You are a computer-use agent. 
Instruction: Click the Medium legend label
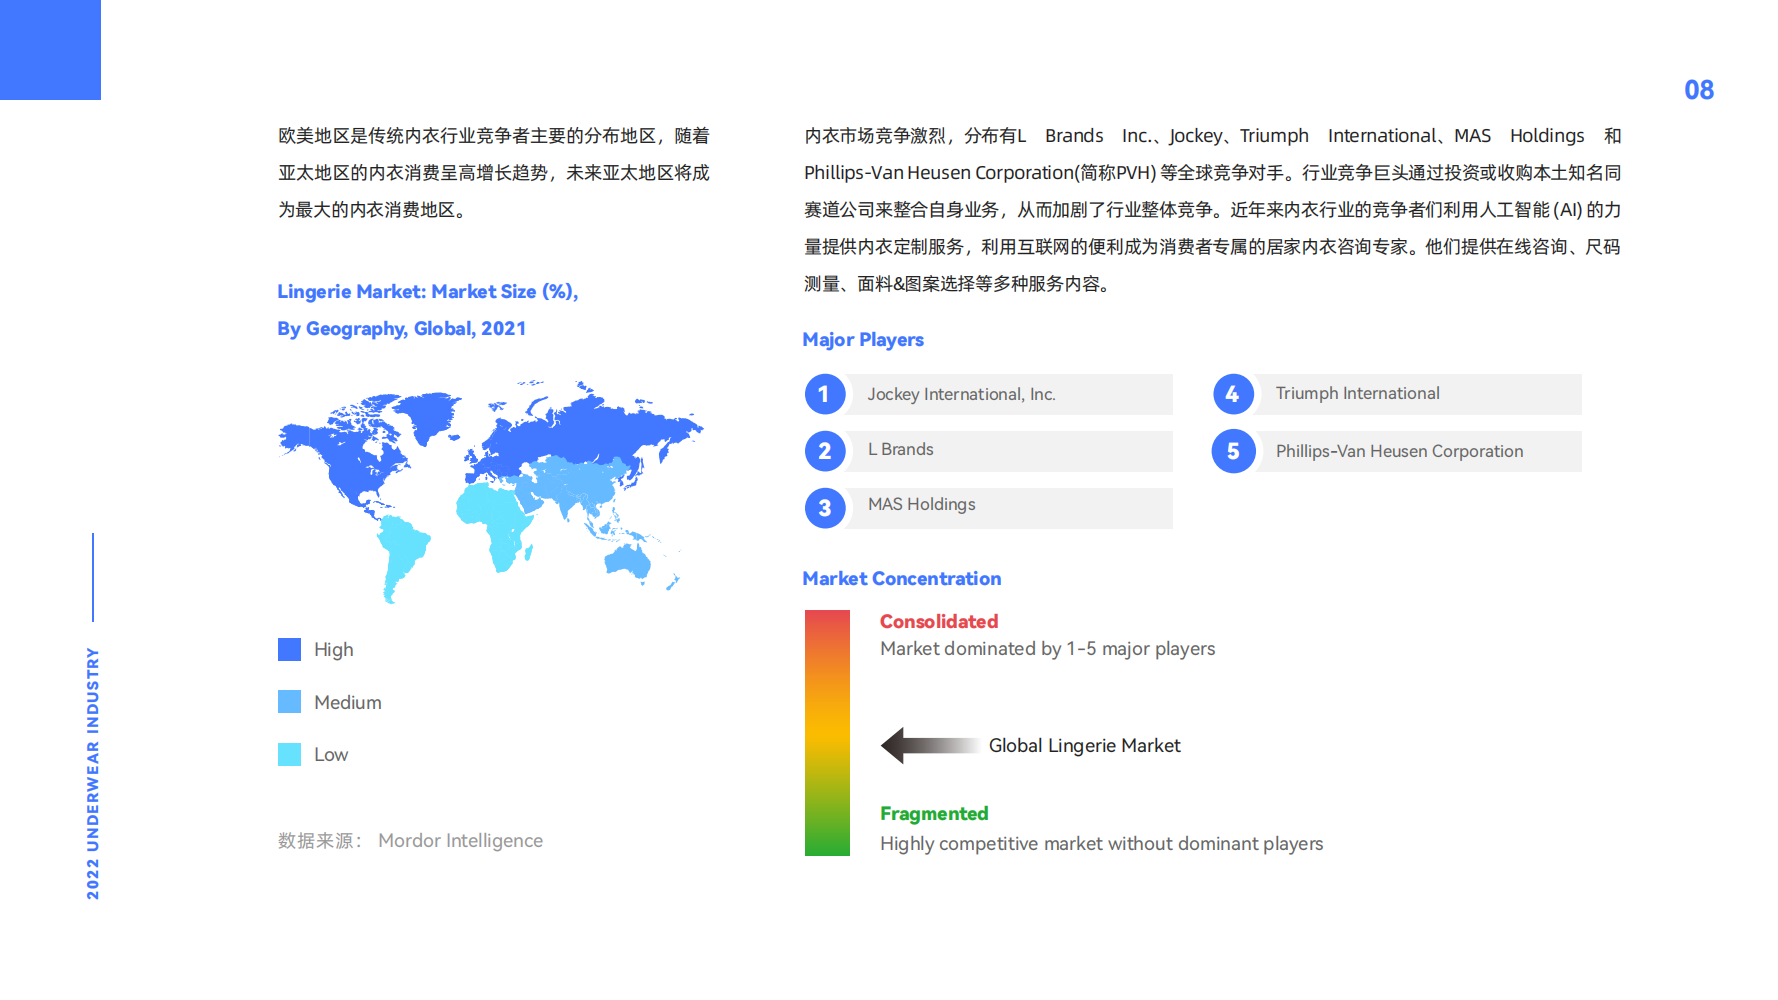coord(347,702)
